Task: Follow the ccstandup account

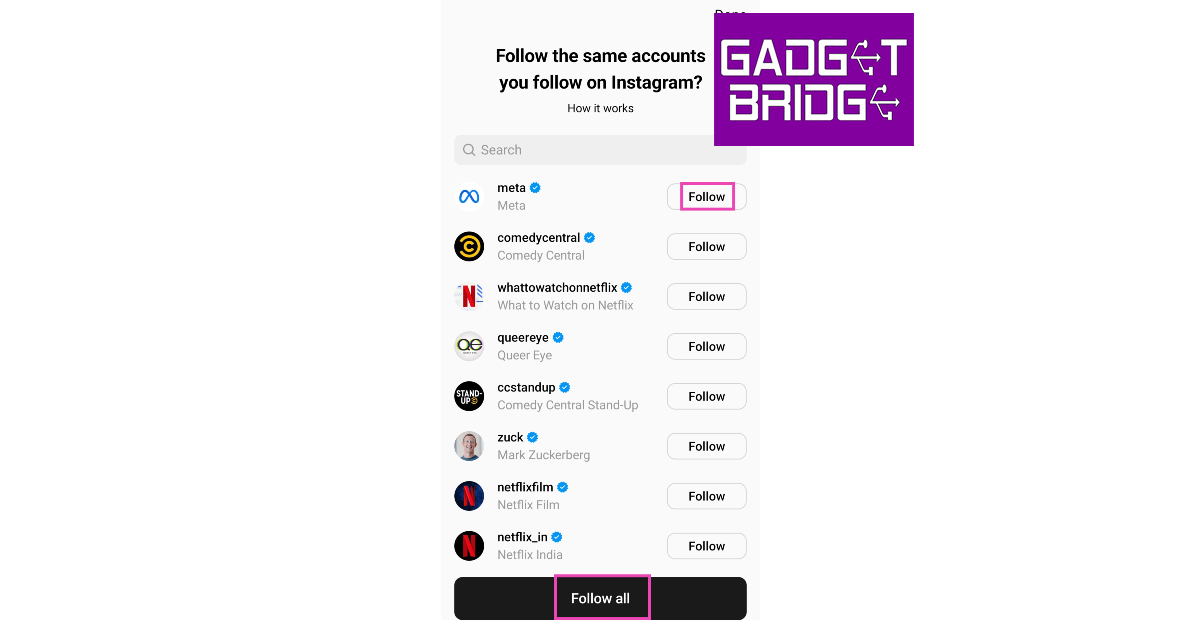Action: click(707, 397)
